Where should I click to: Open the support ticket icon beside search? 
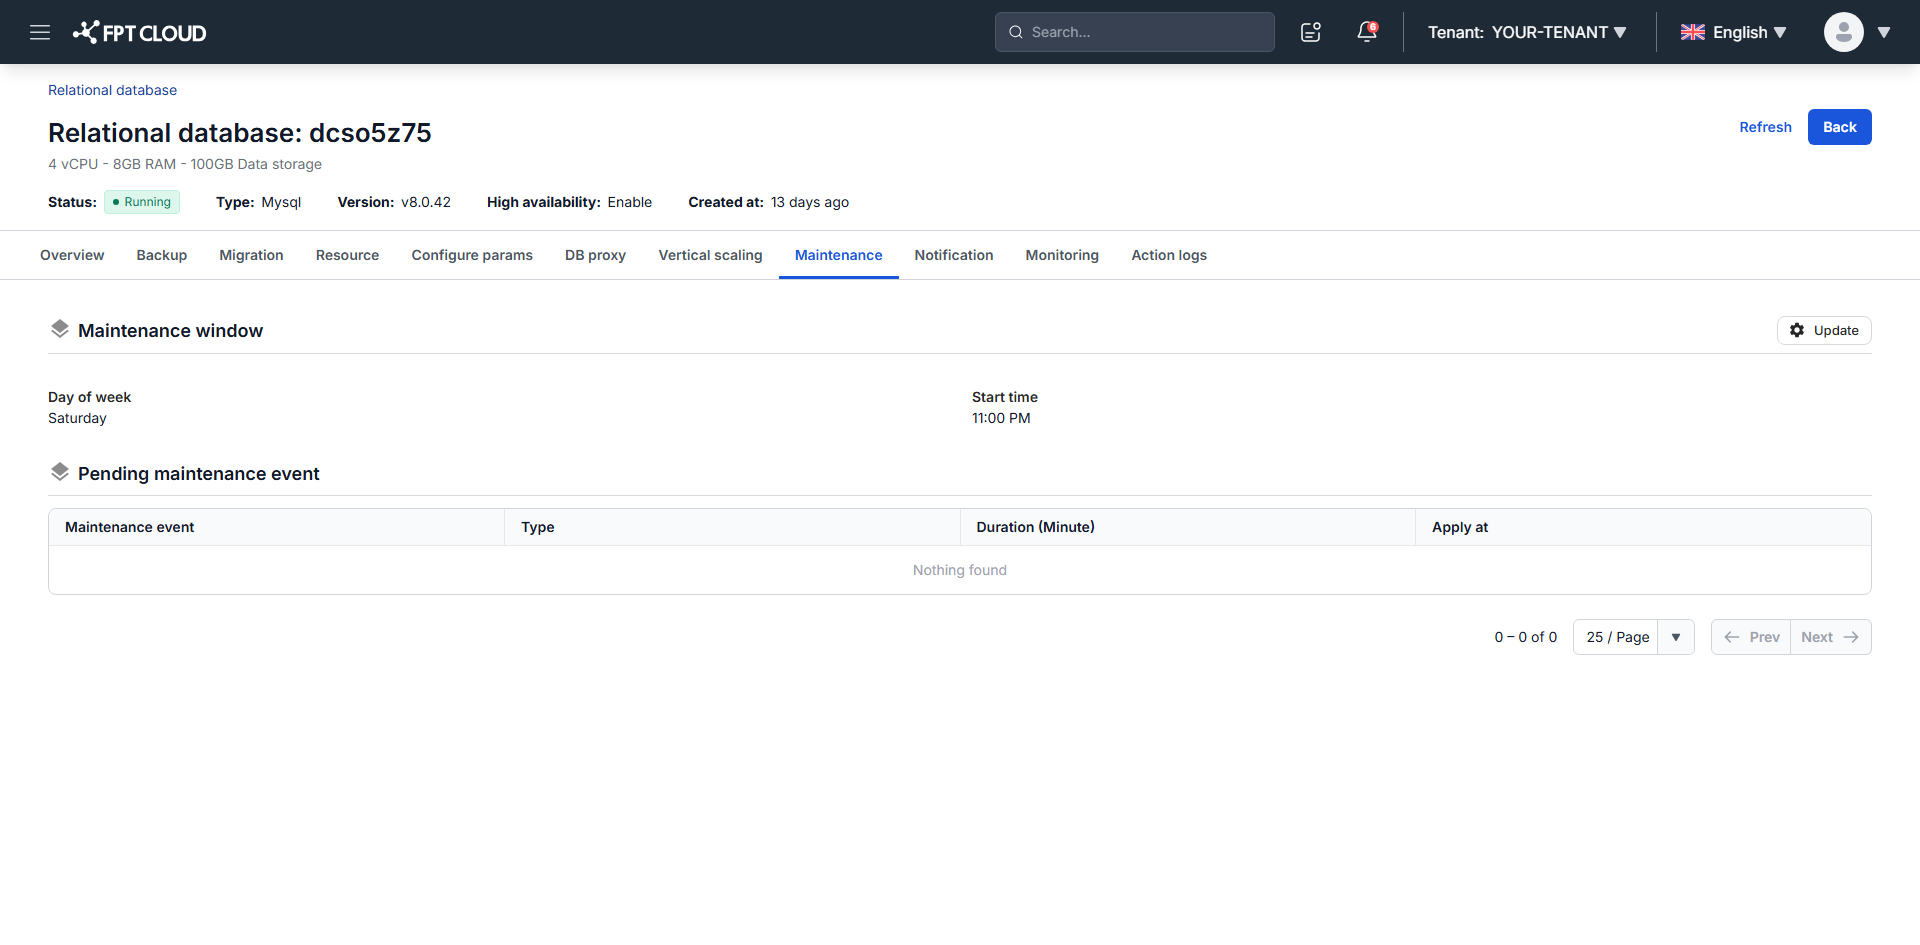[x=1311, y=32]
